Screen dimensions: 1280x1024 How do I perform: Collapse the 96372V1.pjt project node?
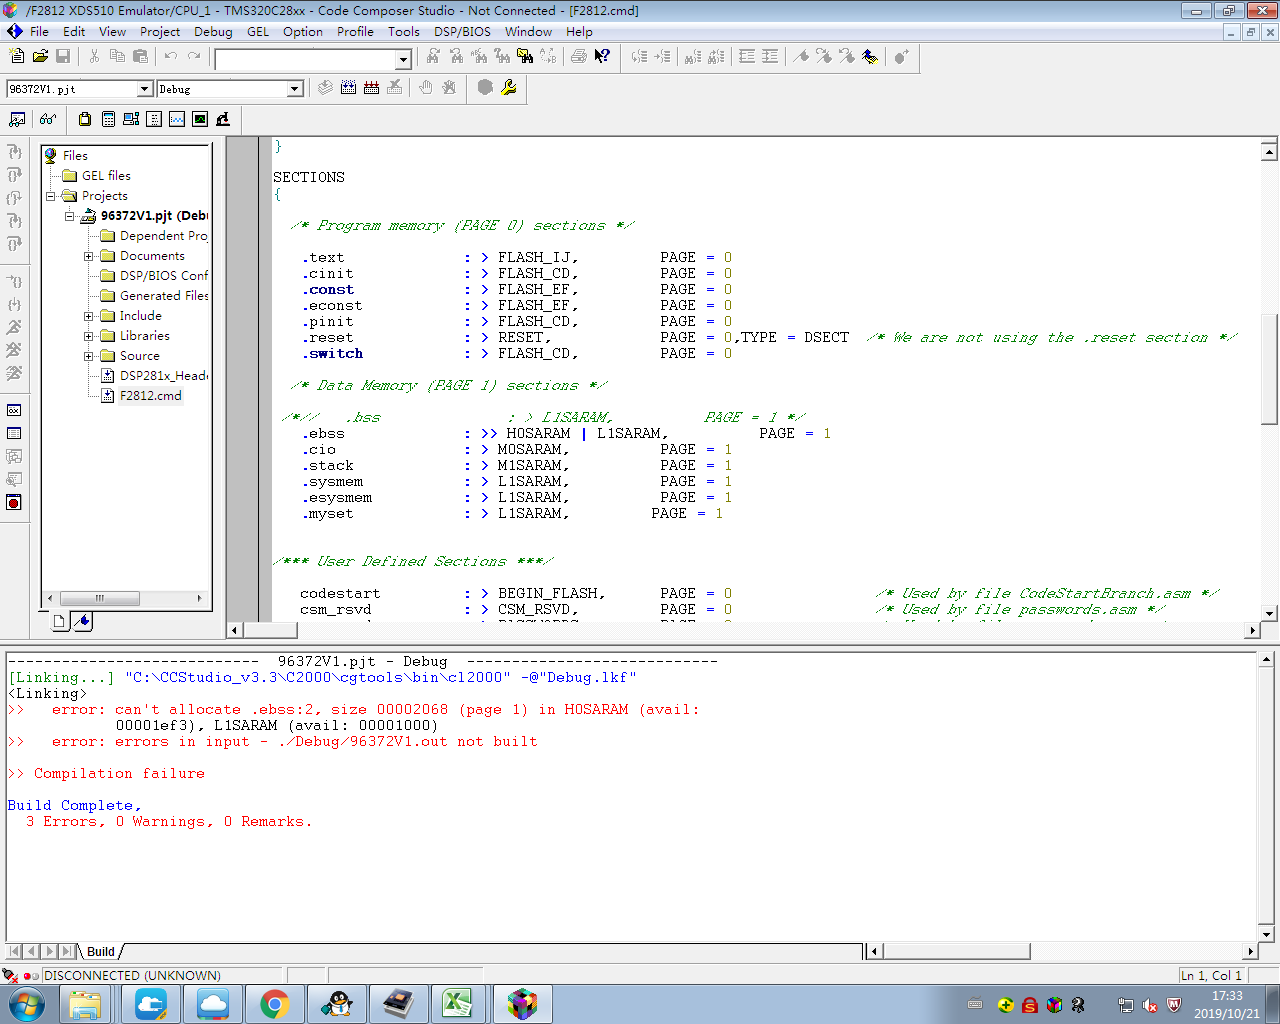69,216
